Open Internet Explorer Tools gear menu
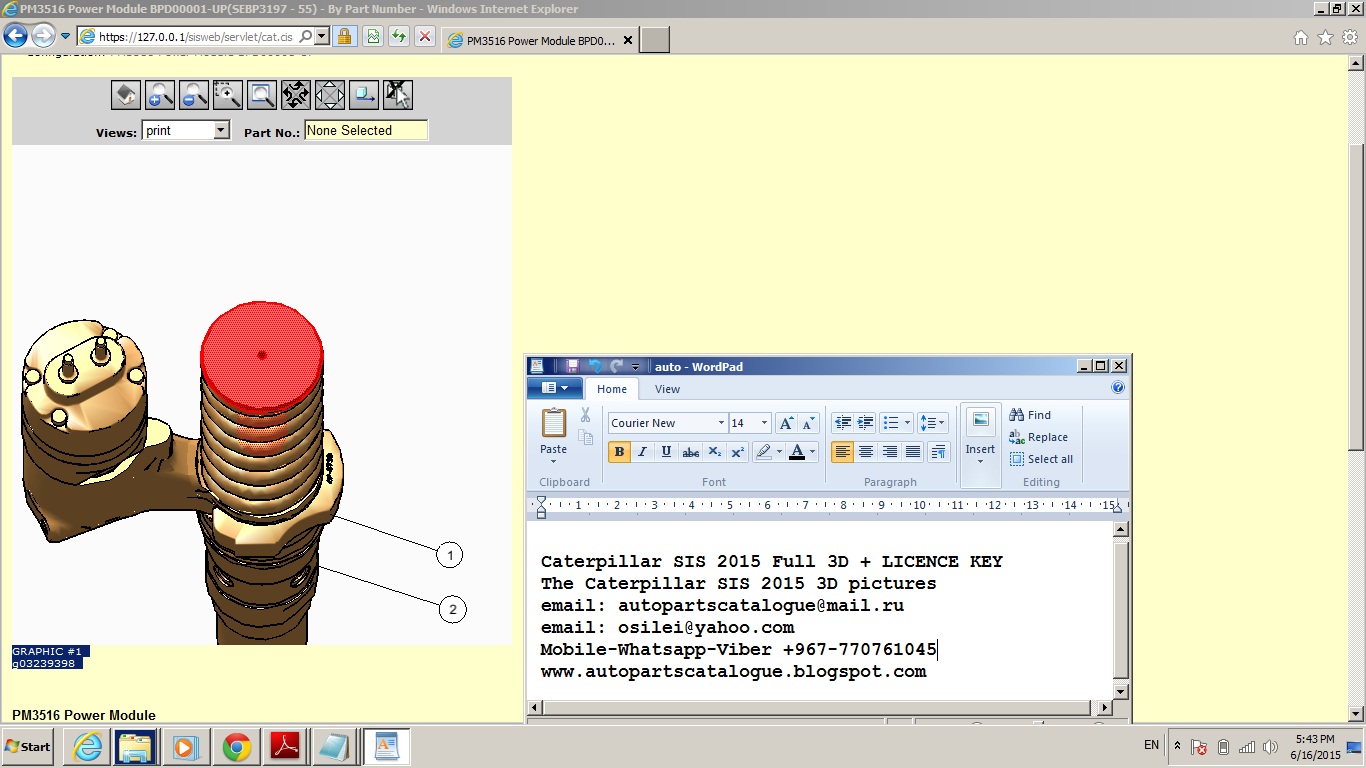The image size is (1366, 768). point(1351,38)
